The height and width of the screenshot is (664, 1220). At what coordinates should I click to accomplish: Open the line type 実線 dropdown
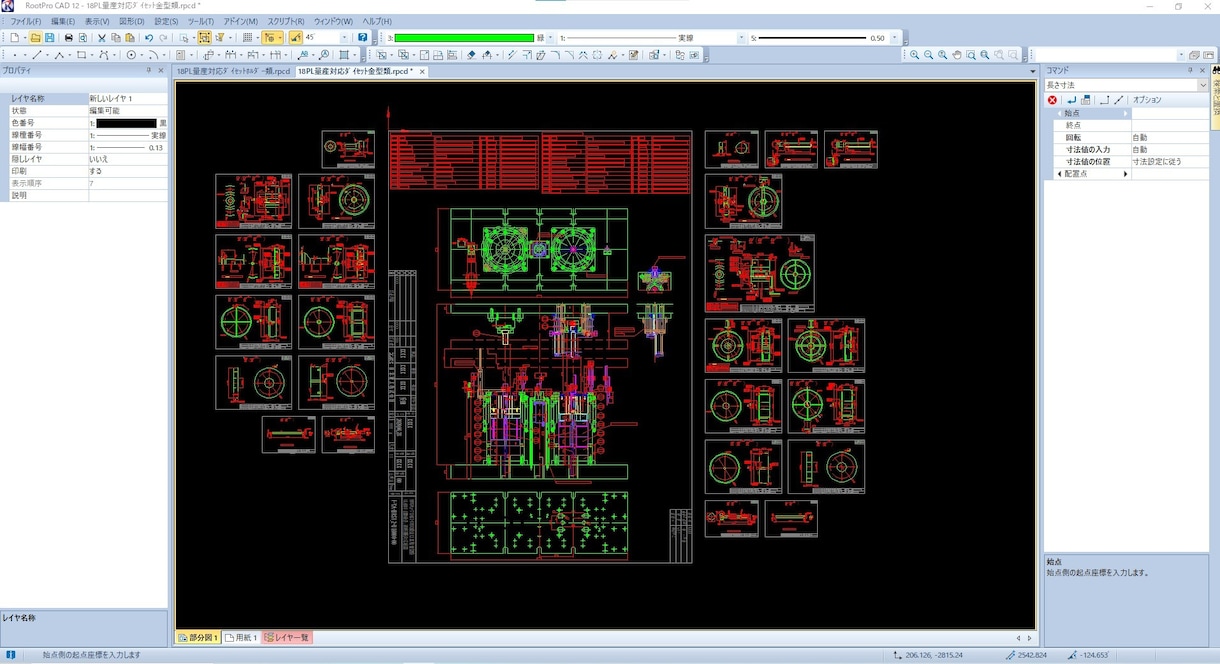pos(742,38)
